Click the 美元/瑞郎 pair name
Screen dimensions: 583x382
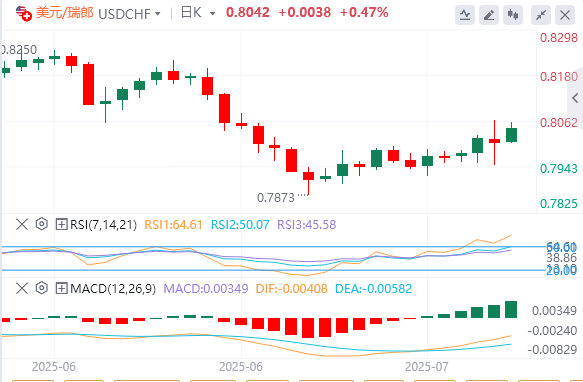pyautogui.click(x=65, y=13)
